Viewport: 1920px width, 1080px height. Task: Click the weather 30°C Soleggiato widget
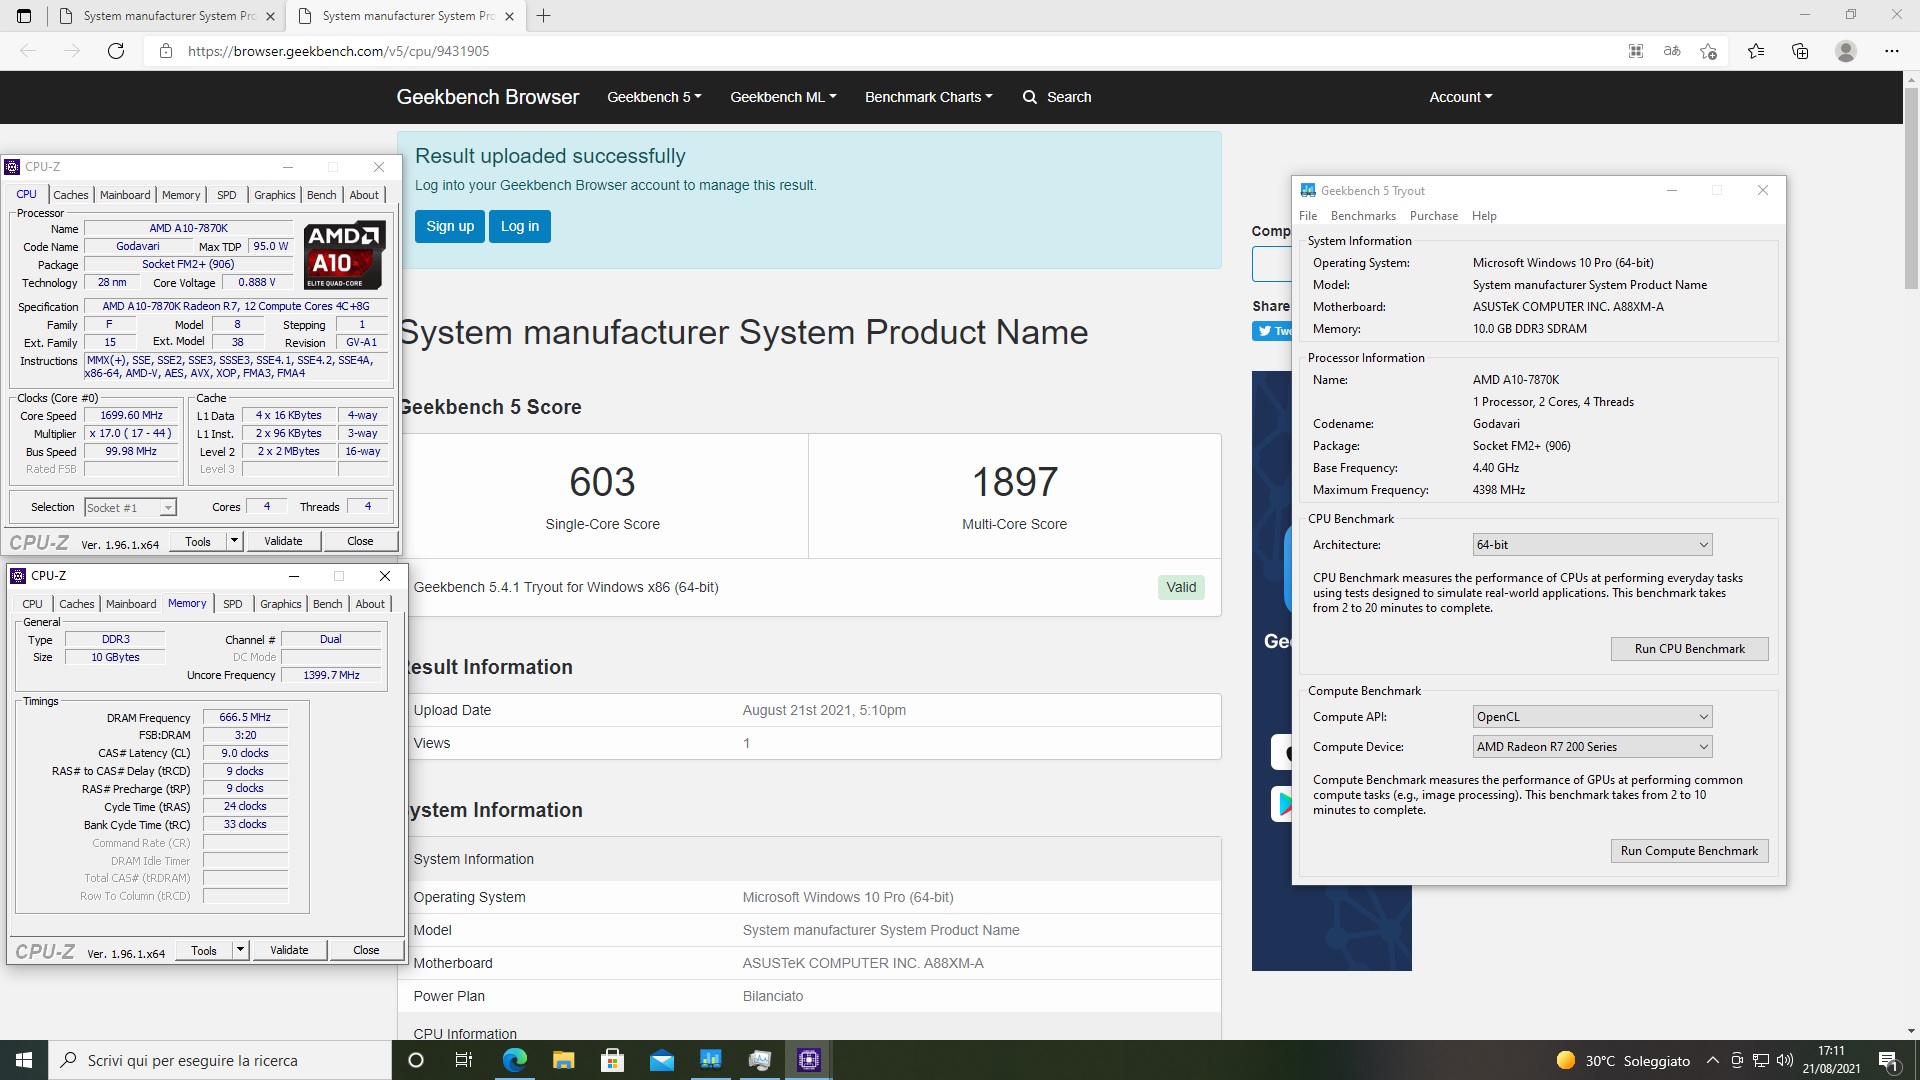click(1623, 1061)
